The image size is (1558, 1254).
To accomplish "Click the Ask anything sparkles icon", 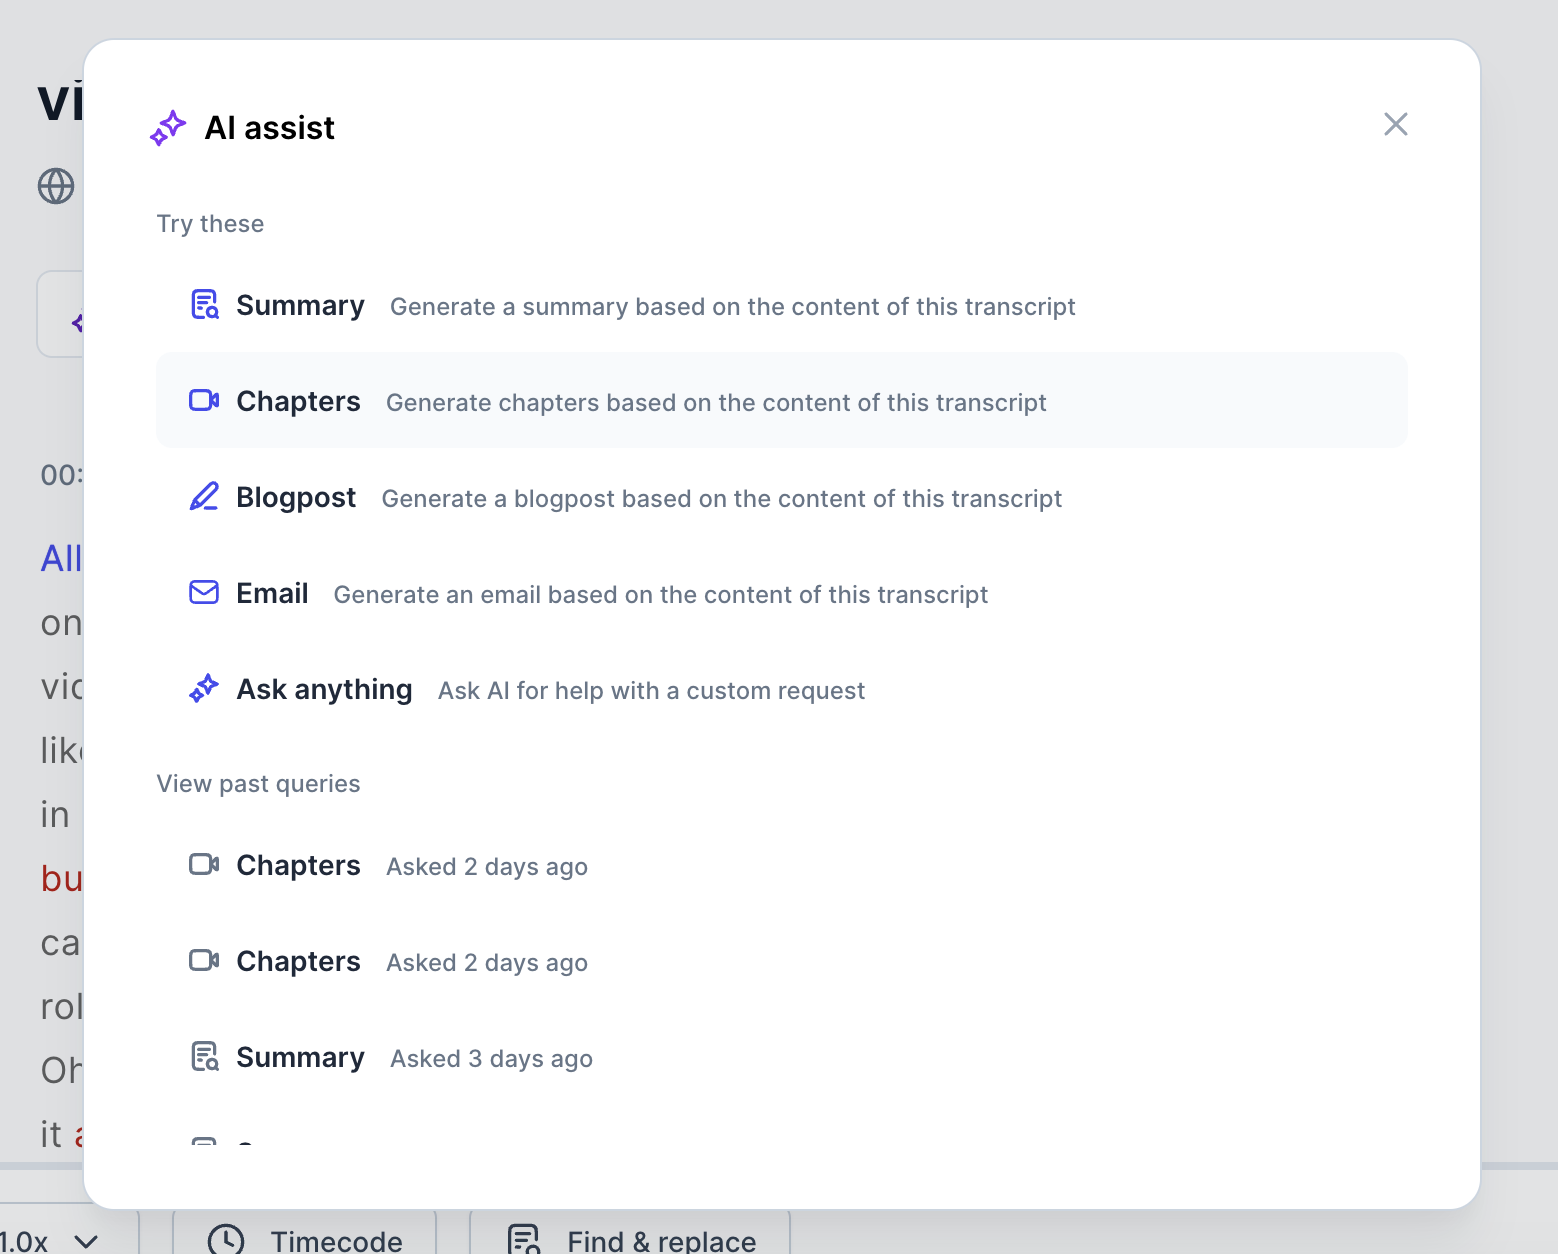I will [x=204, y=688].
